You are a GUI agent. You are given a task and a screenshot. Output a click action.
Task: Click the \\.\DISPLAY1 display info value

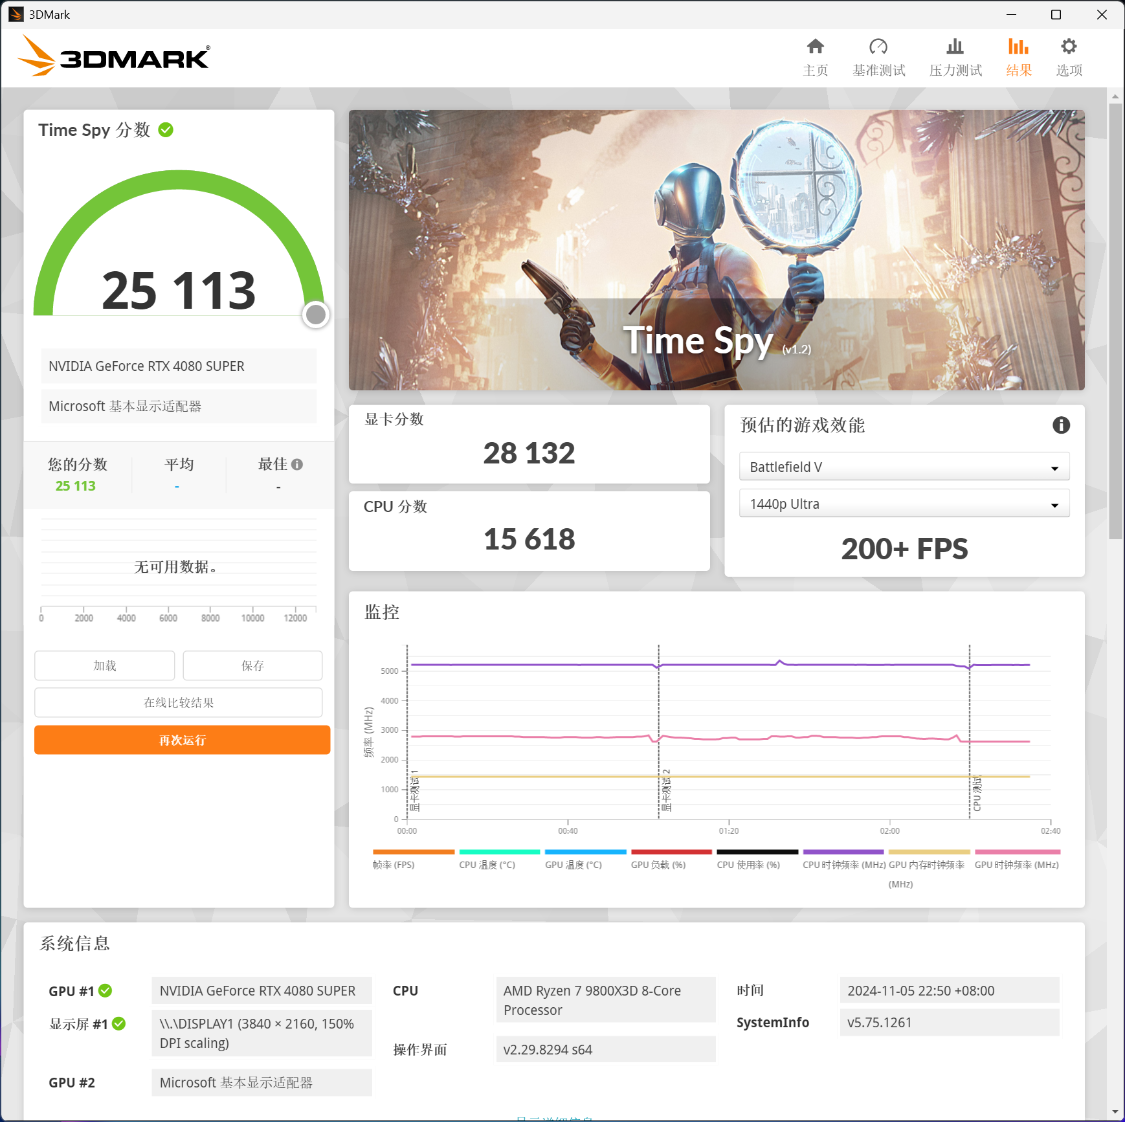point(261,1033)
